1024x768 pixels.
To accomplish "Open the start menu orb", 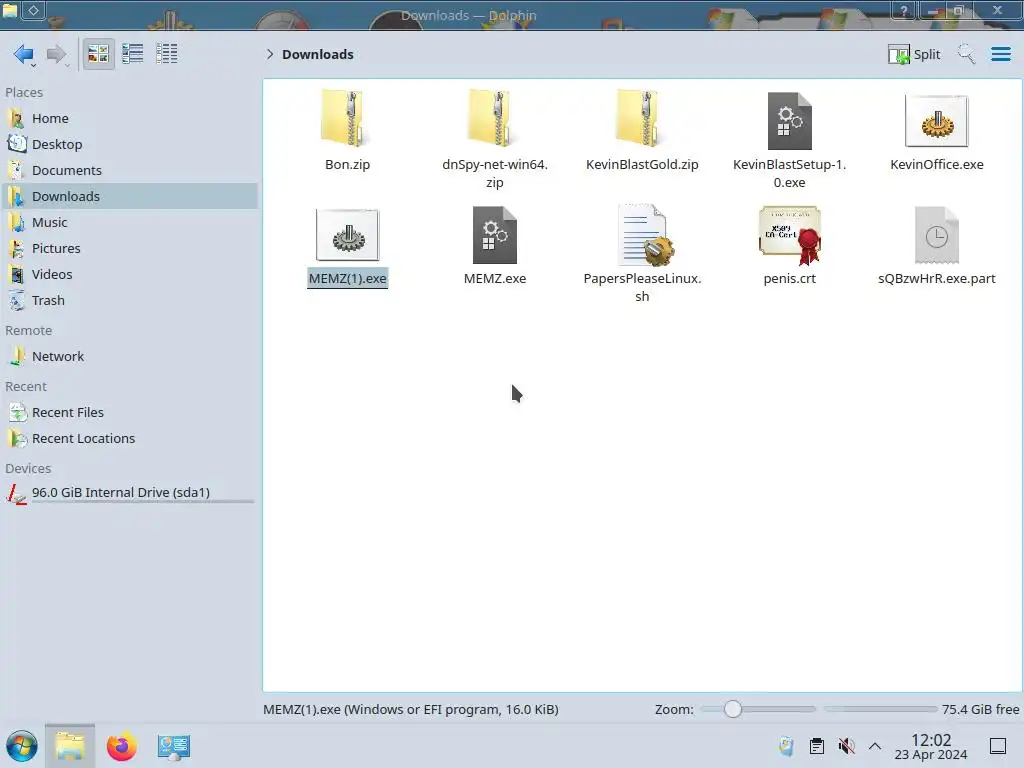I will tap(22, 746).
